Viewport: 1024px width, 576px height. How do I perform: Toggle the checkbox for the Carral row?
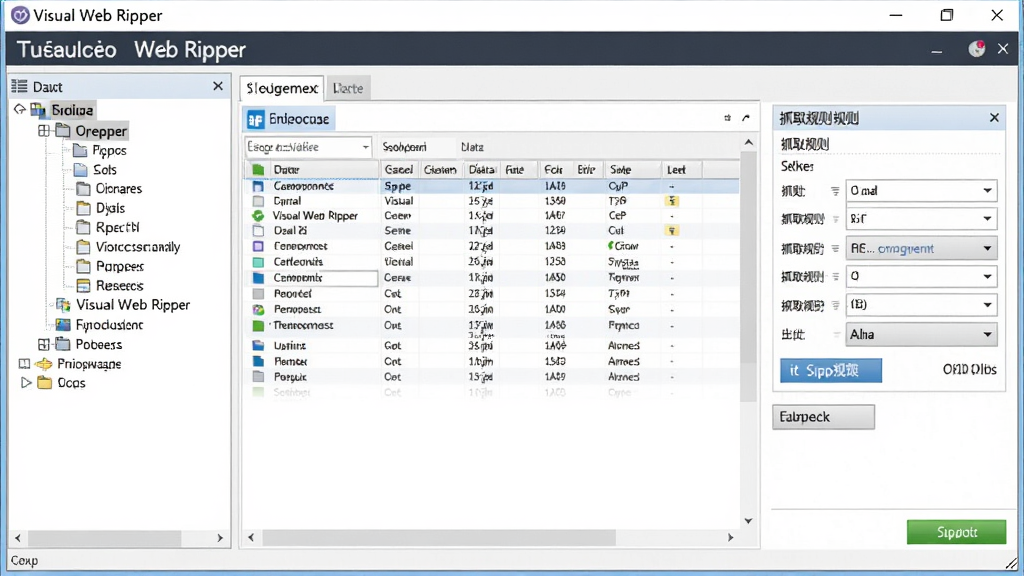coord(259,201)
